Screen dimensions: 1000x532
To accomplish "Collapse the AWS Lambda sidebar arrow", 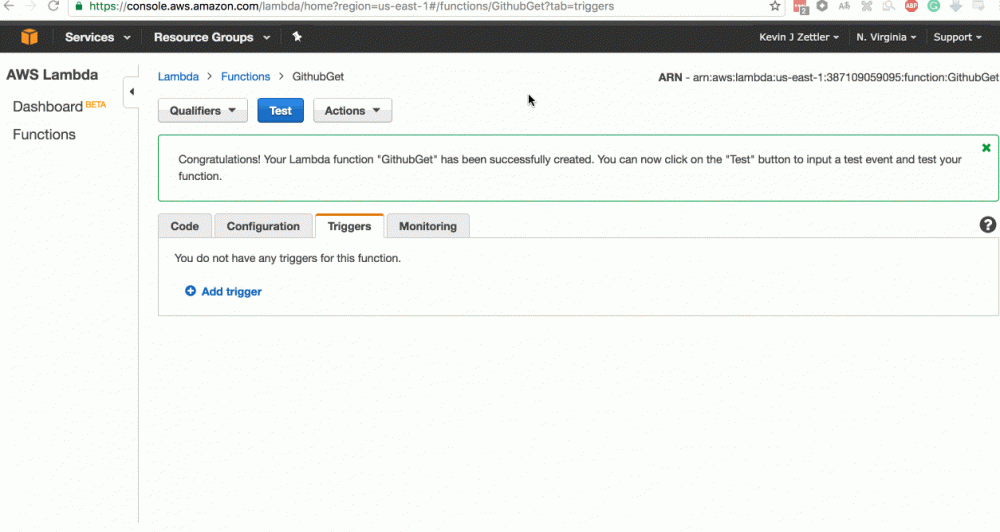I will [x=131, y=91].
